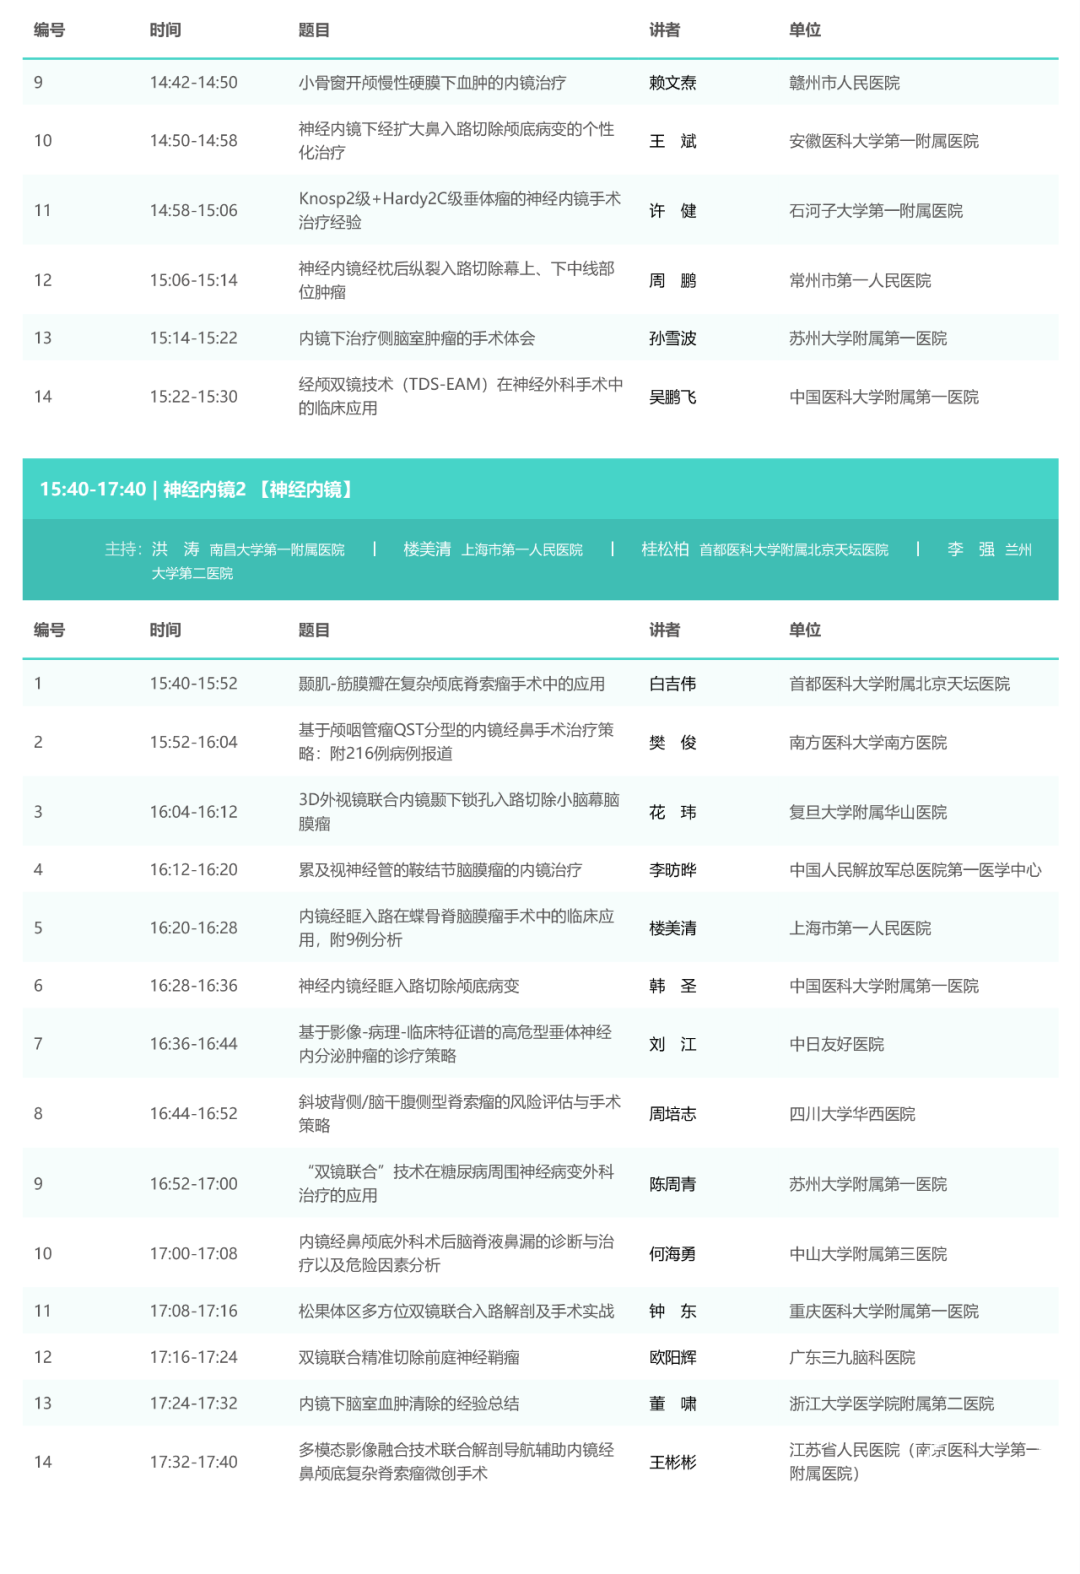The width and height of the screenshot is (1080, 1574).
Task: Select the time slot "16:20-16:28"
Action: pos(194,928)
